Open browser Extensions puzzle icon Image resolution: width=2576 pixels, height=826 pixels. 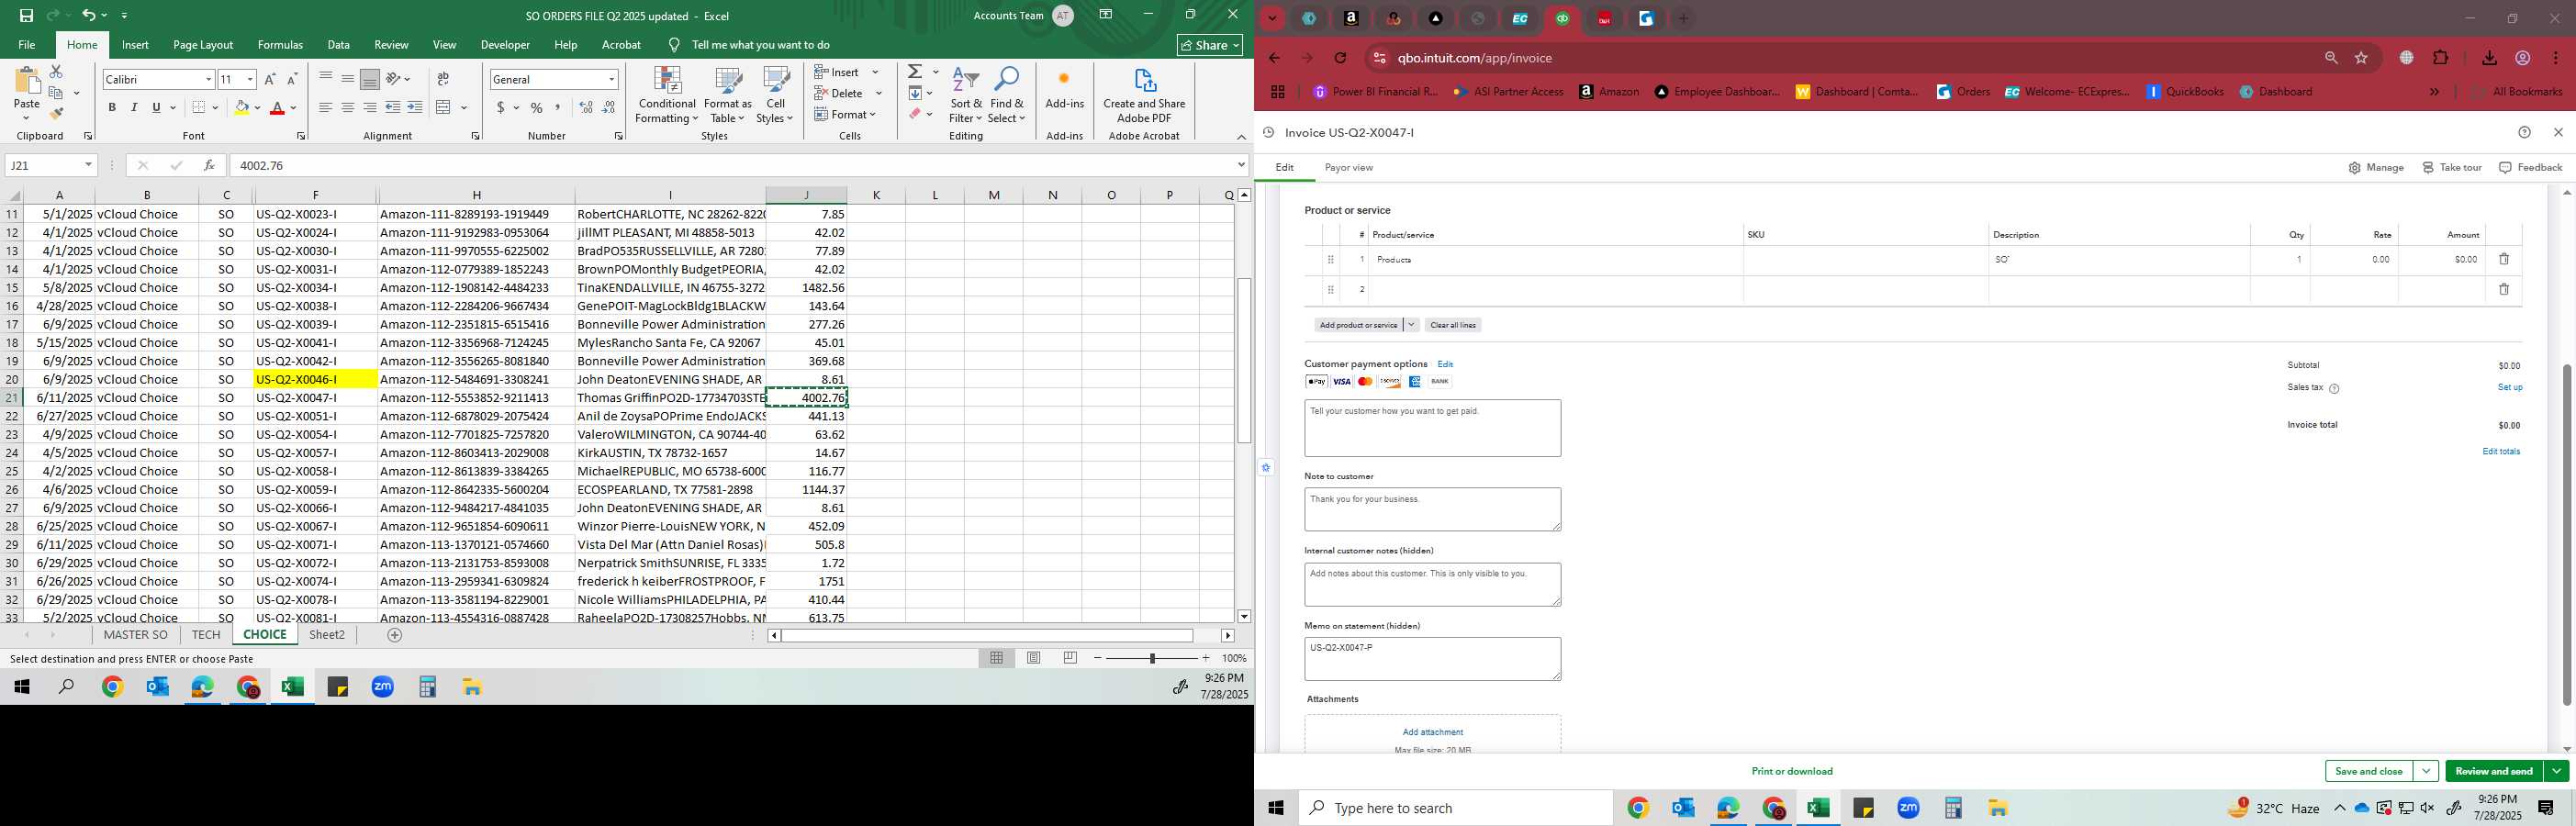point(2441,58)
